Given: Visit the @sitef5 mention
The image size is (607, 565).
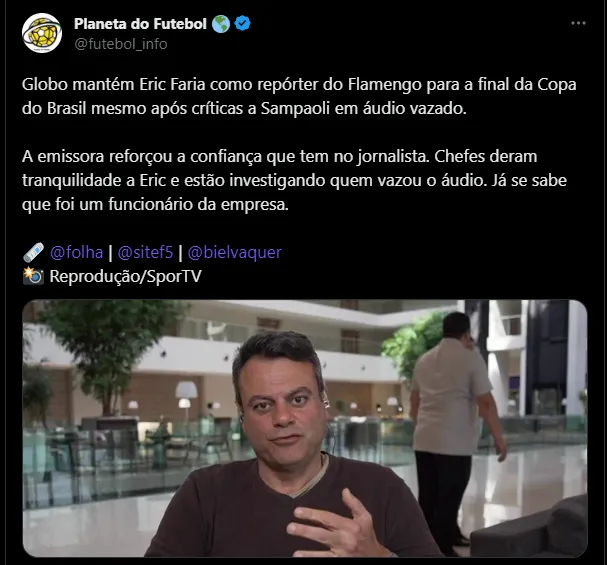Looking at the screenshot, I should [145, 252].
